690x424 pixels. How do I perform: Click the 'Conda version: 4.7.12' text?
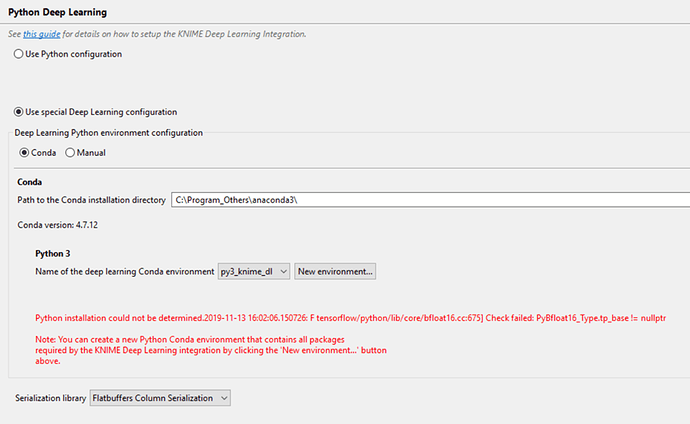point(58,225)
